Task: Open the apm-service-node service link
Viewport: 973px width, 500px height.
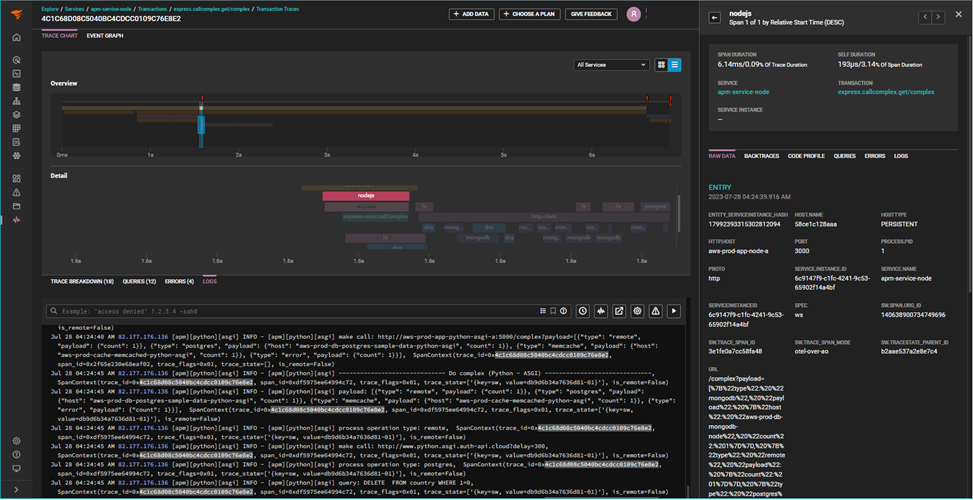Action: tap(743, 92)
